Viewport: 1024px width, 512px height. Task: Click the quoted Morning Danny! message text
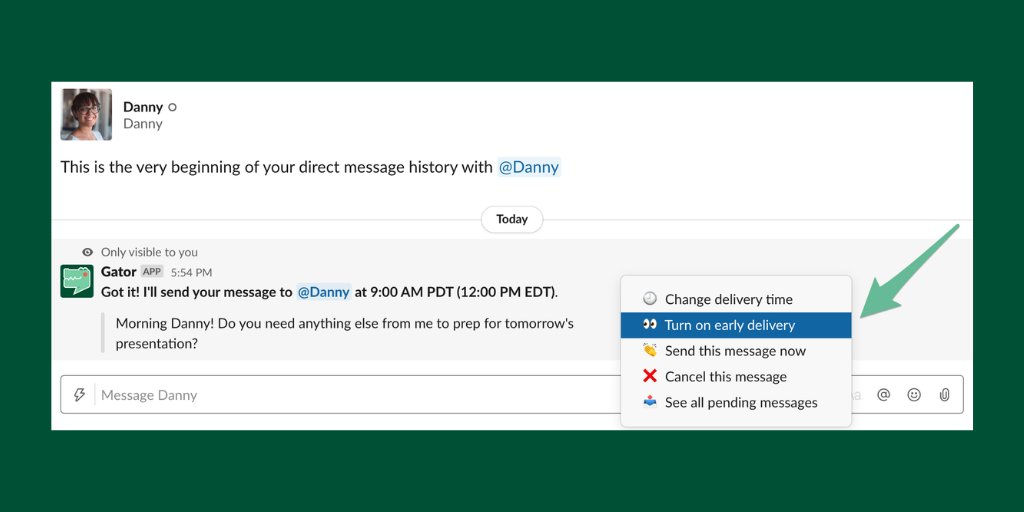coord(345,333)
